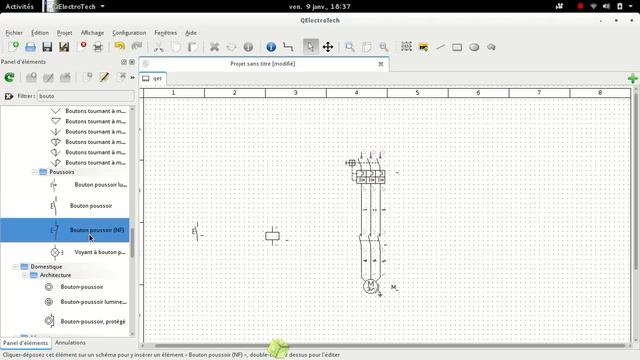Image resolution: width=640 pixels, height=360 pixels.
Task: Click the Edit element pencil icon
Action: [x=104, y=77]
